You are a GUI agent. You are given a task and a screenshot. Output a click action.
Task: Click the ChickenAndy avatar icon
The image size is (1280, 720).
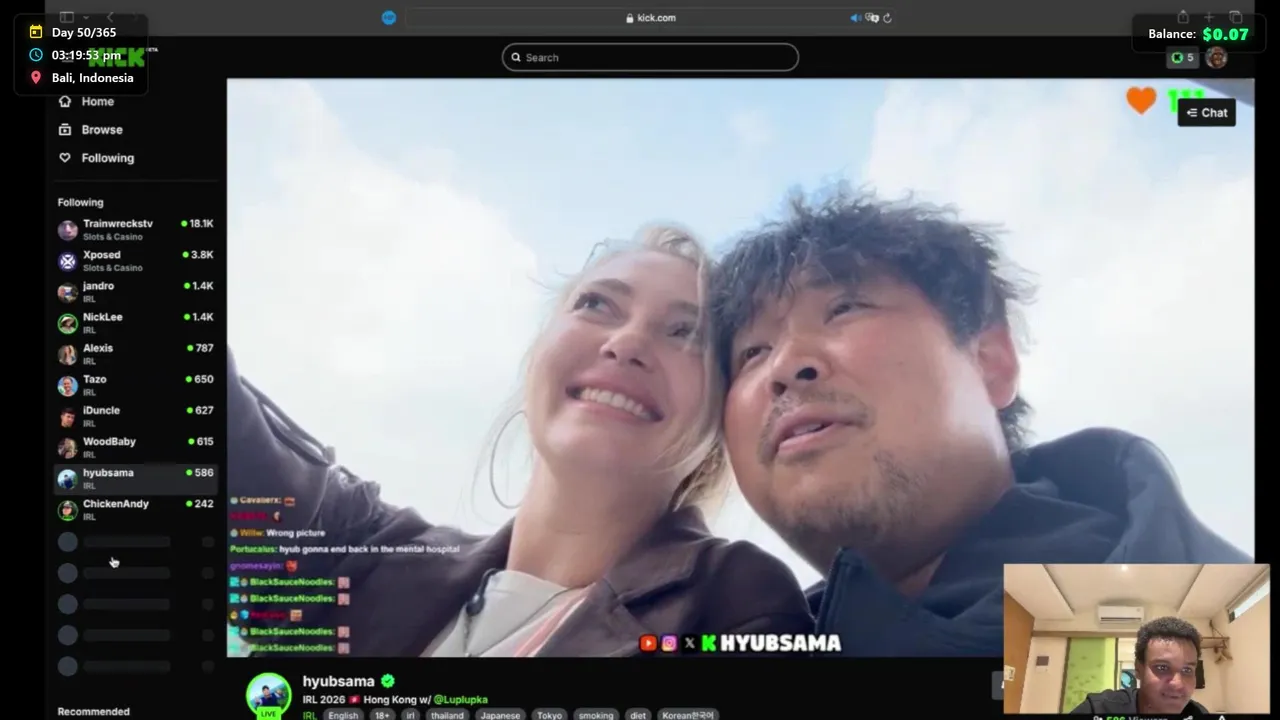tap(67, 510)
